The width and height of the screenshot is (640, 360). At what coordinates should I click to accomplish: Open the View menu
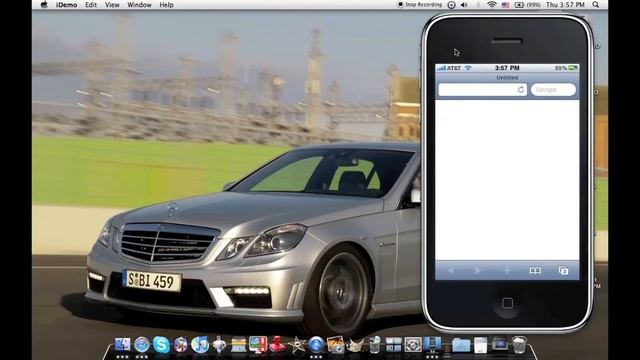[112, 5]
